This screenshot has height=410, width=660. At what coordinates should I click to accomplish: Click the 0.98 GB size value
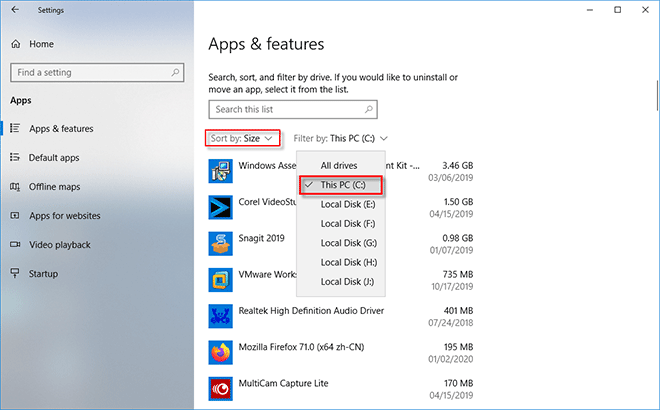point(458,238)
